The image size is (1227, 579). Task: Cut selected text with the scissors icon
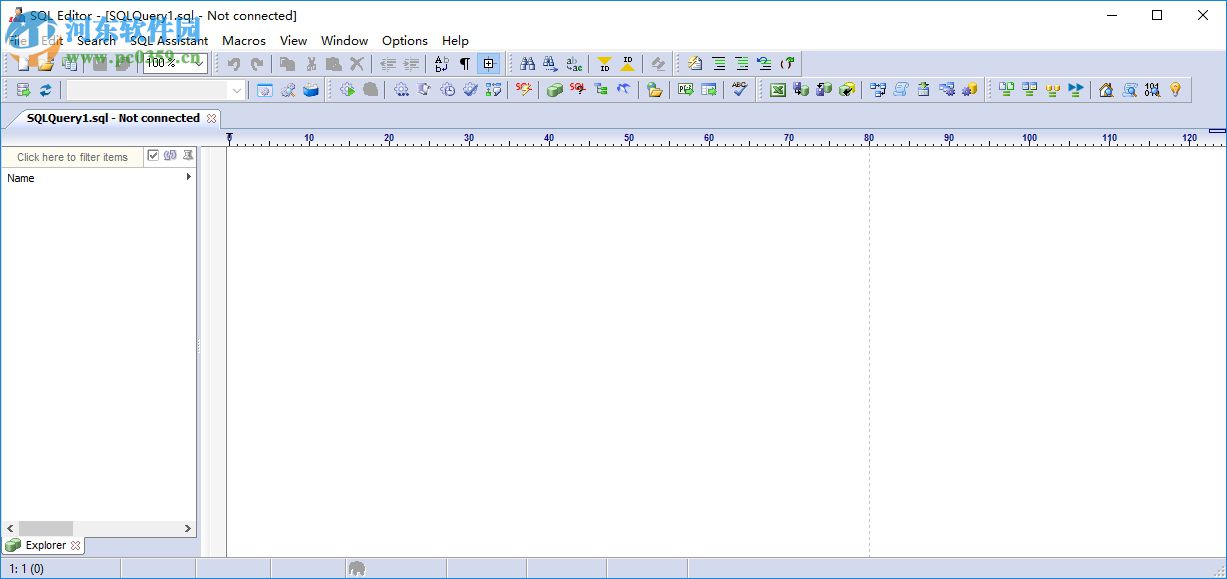click(x=312, y=63)
